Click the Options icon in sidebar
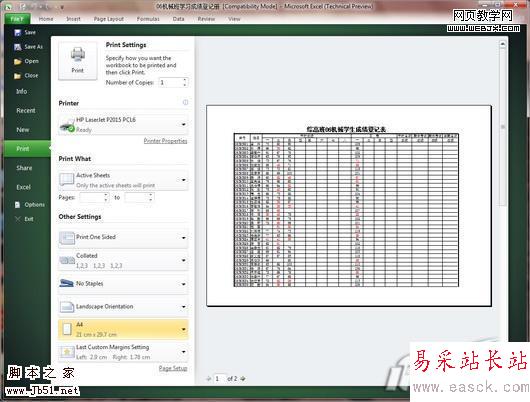This screenshot has height=402, width=530. click(x=18, y=205)
